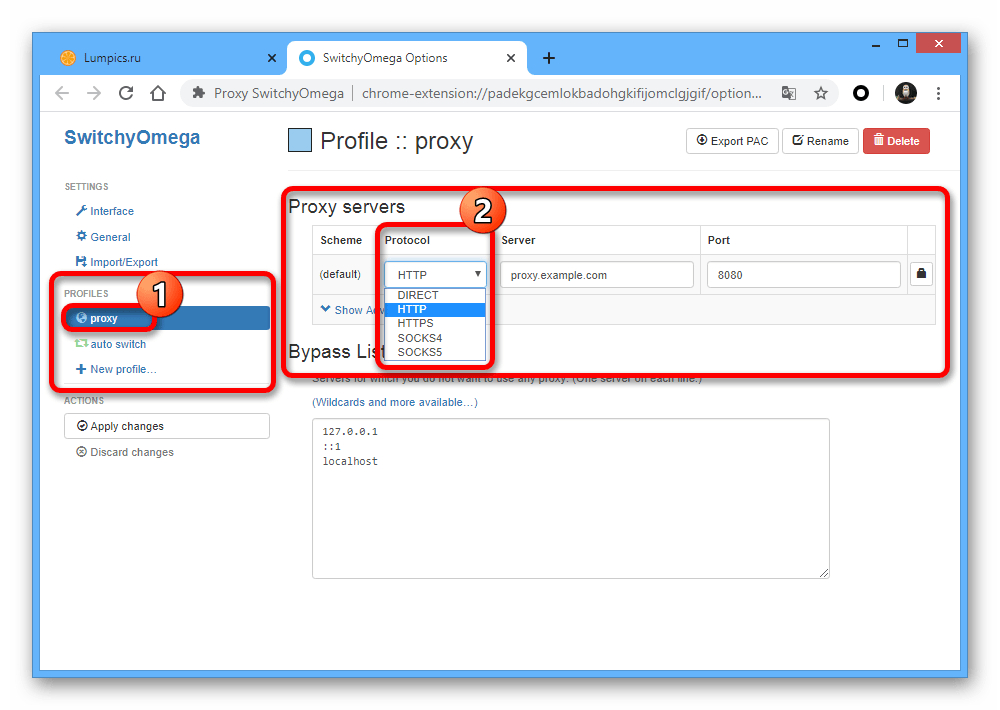Screen dimensions: 1000x710
Task: Go forward with the browser forward arrow
Action: [x=94, y=93]
